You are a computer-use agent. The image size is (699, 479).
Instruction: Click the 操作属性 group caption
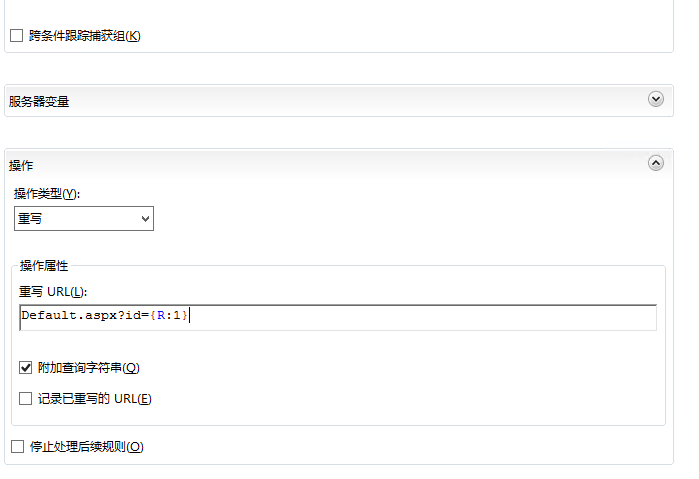[44, 266]
